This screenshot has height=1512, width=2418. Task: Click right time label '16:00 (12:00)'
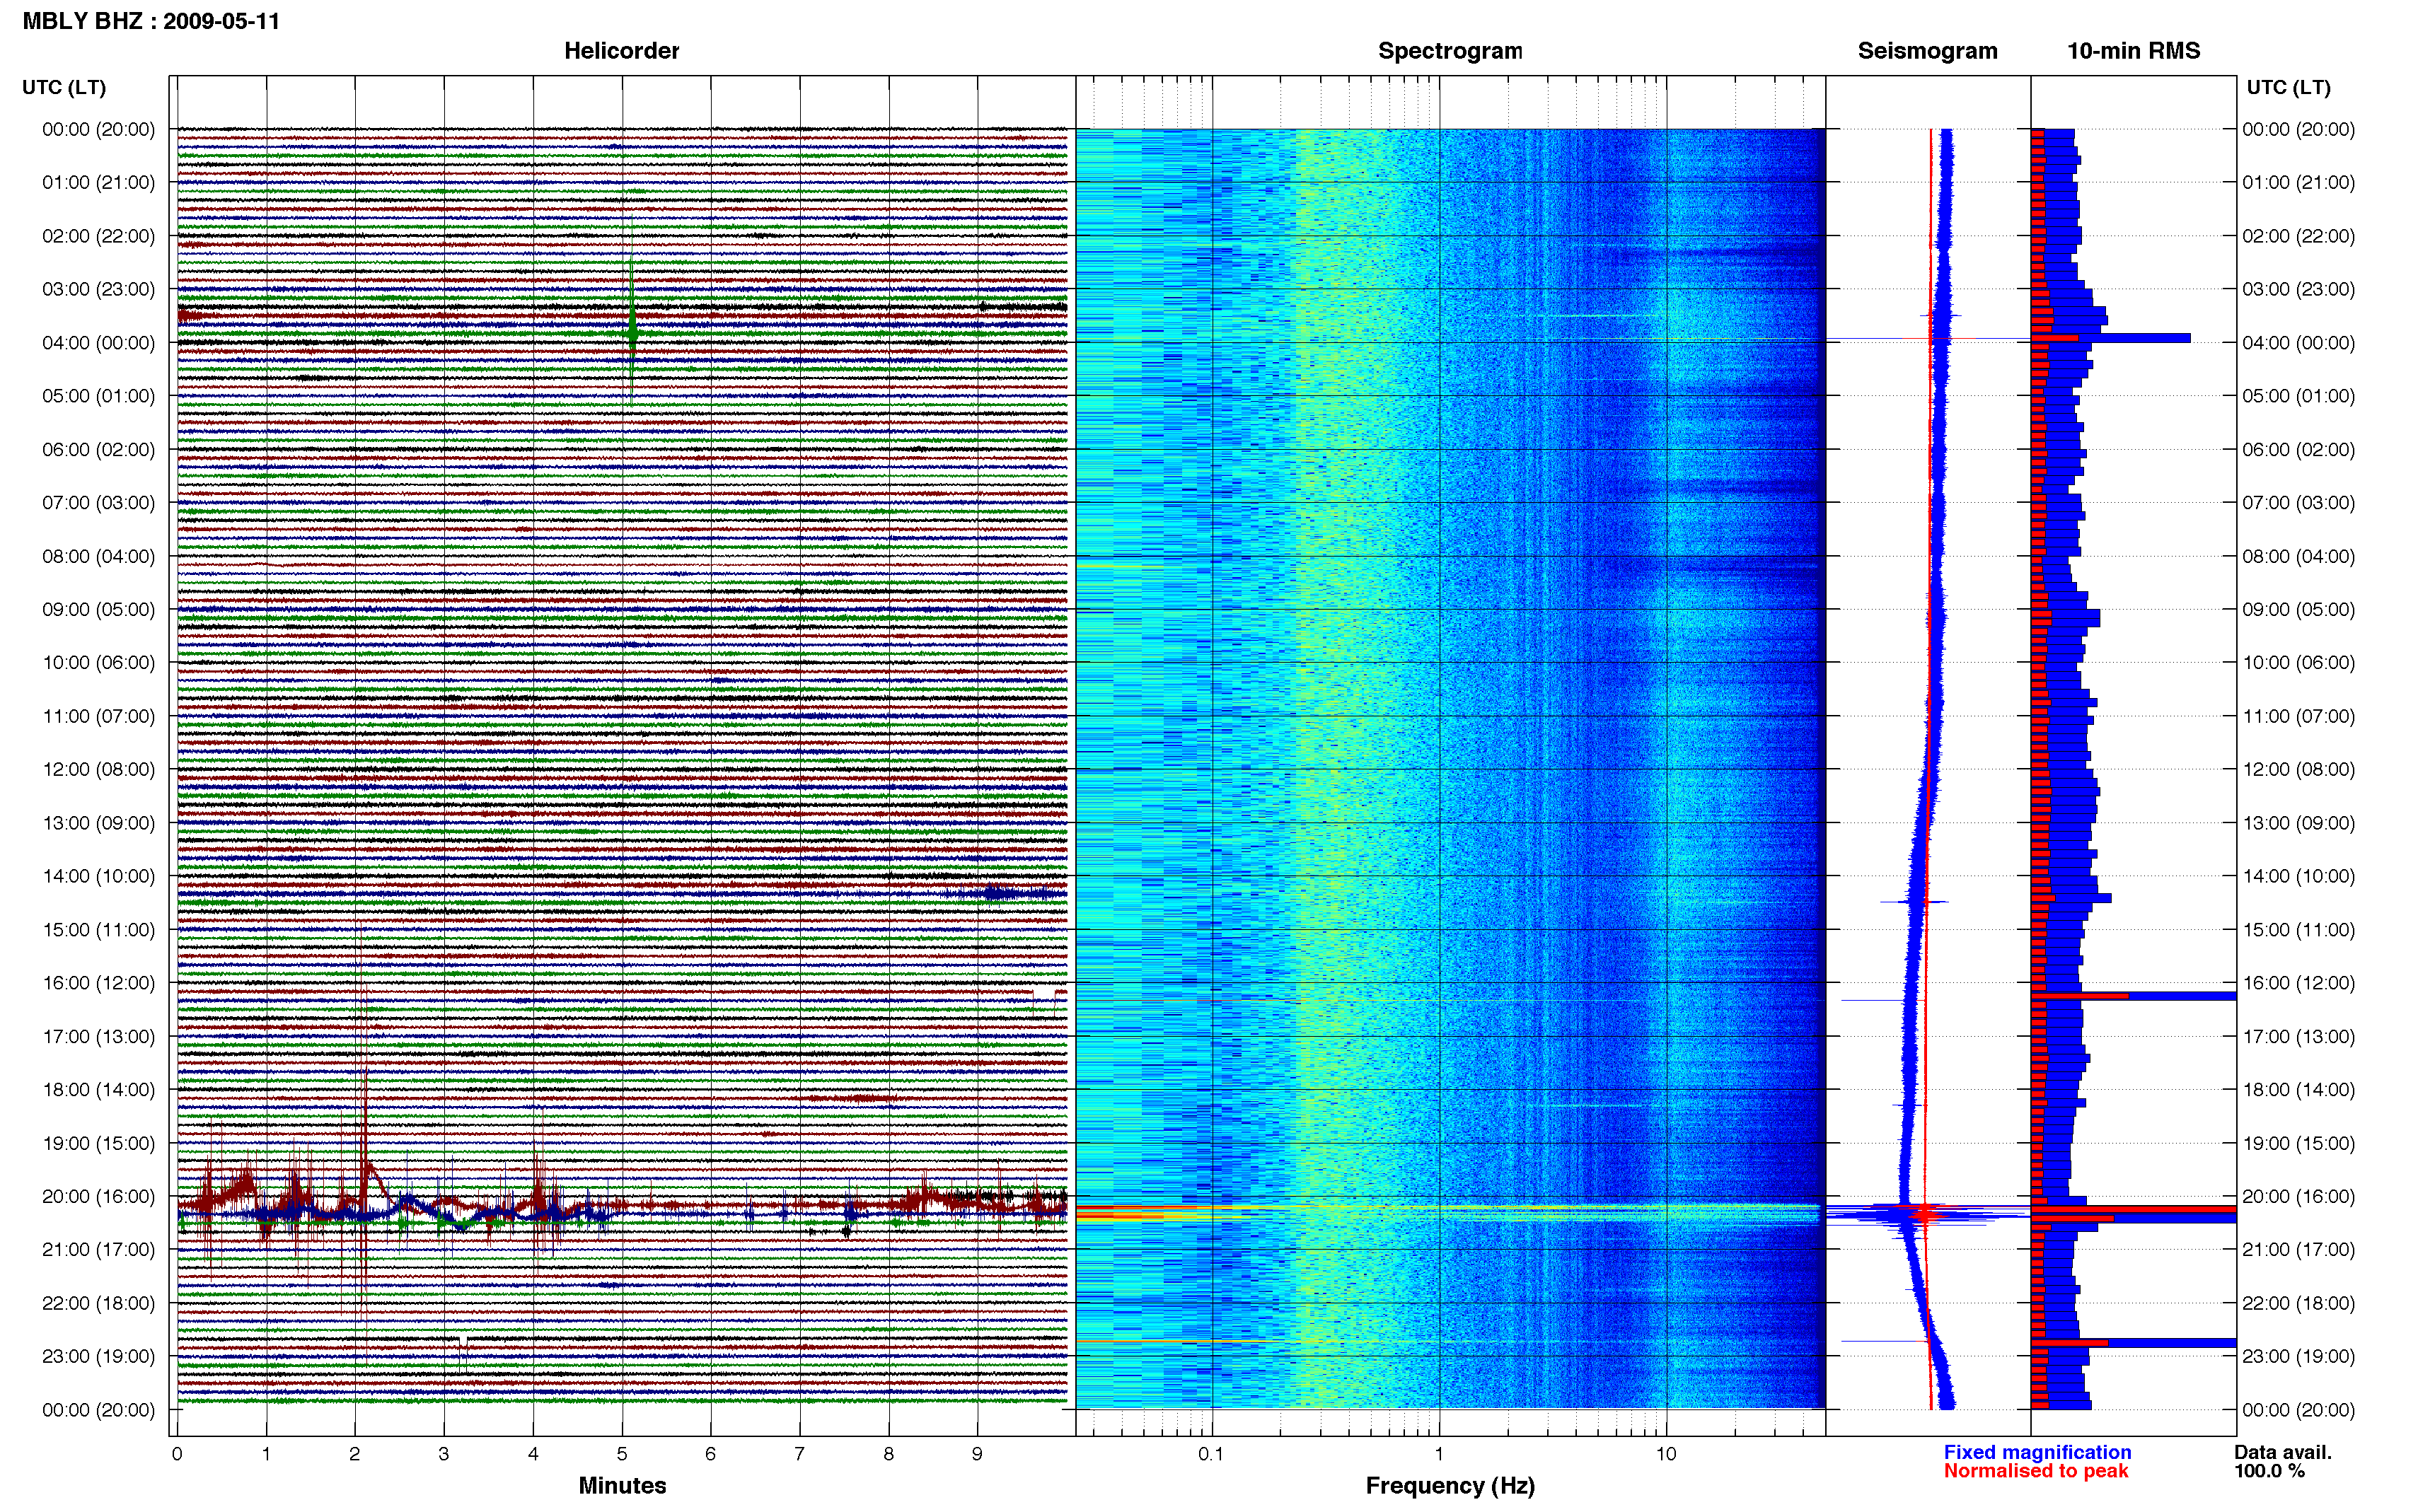tap(2298, 983)
